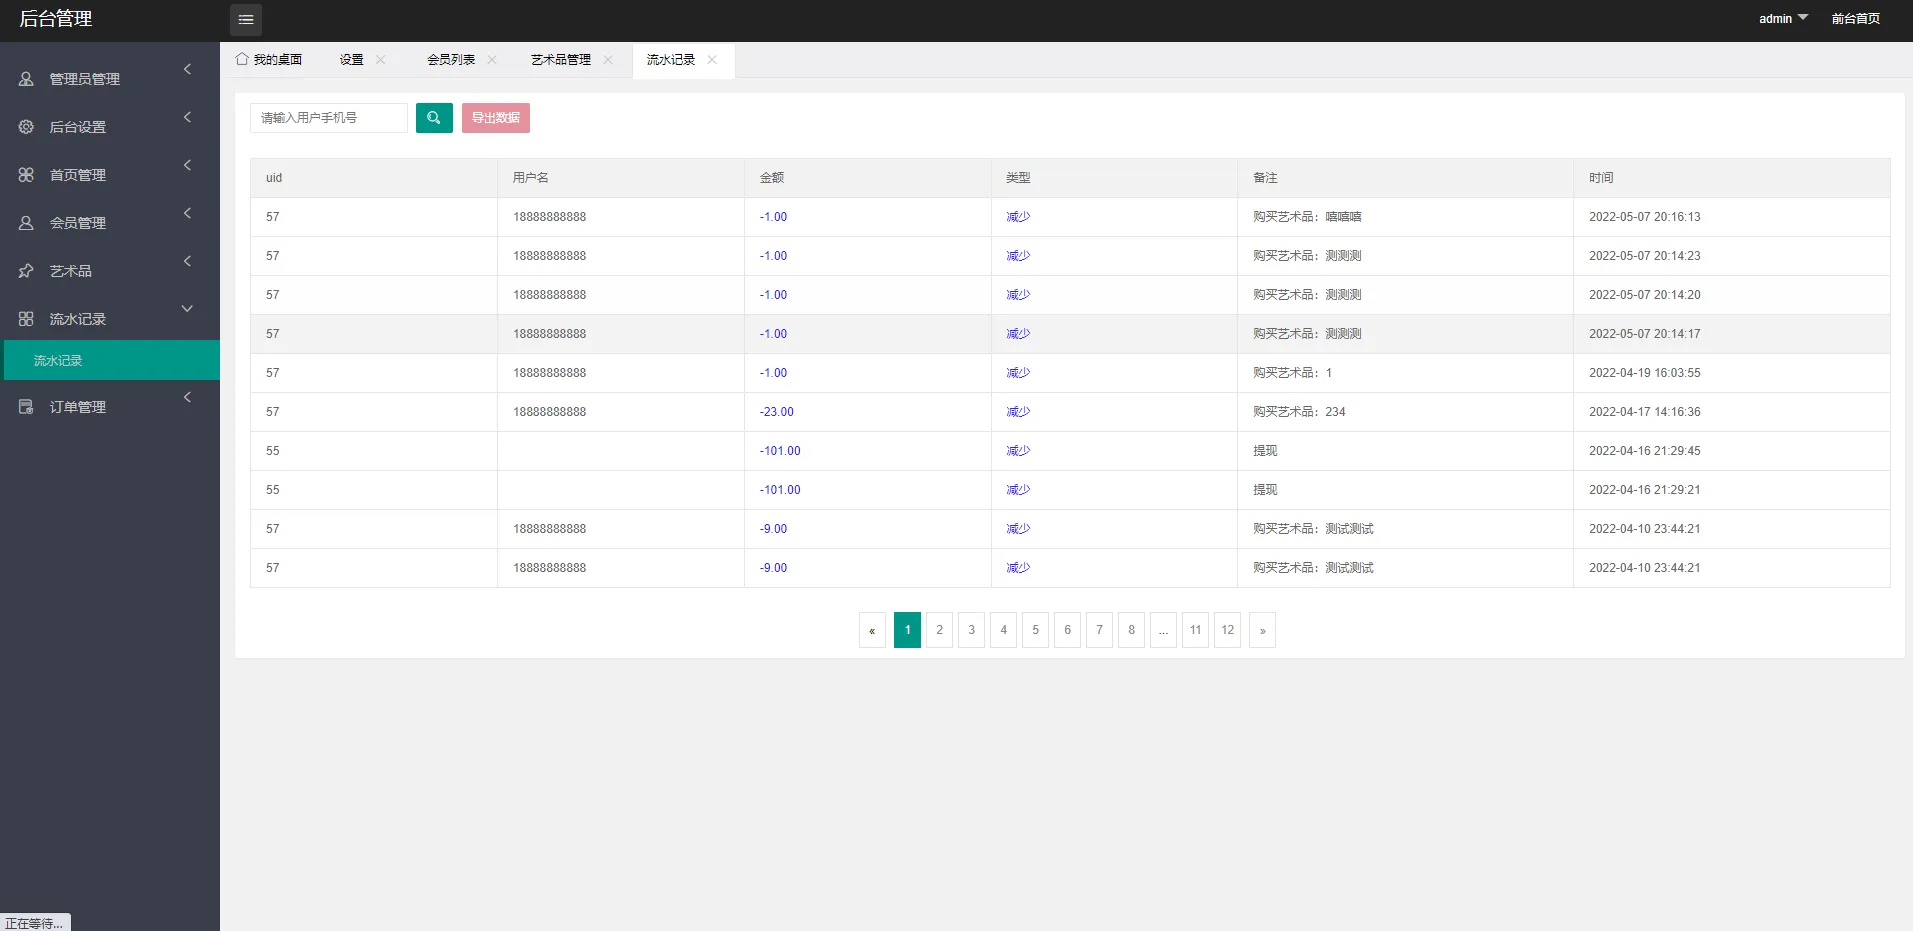Open the admin user dropdown

click(1783, 19)
